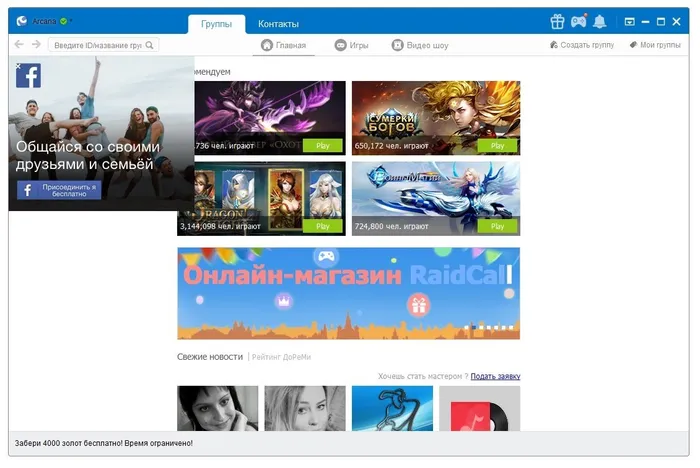
Task: Switch to the Контакты tab
Action: point(278,24)
